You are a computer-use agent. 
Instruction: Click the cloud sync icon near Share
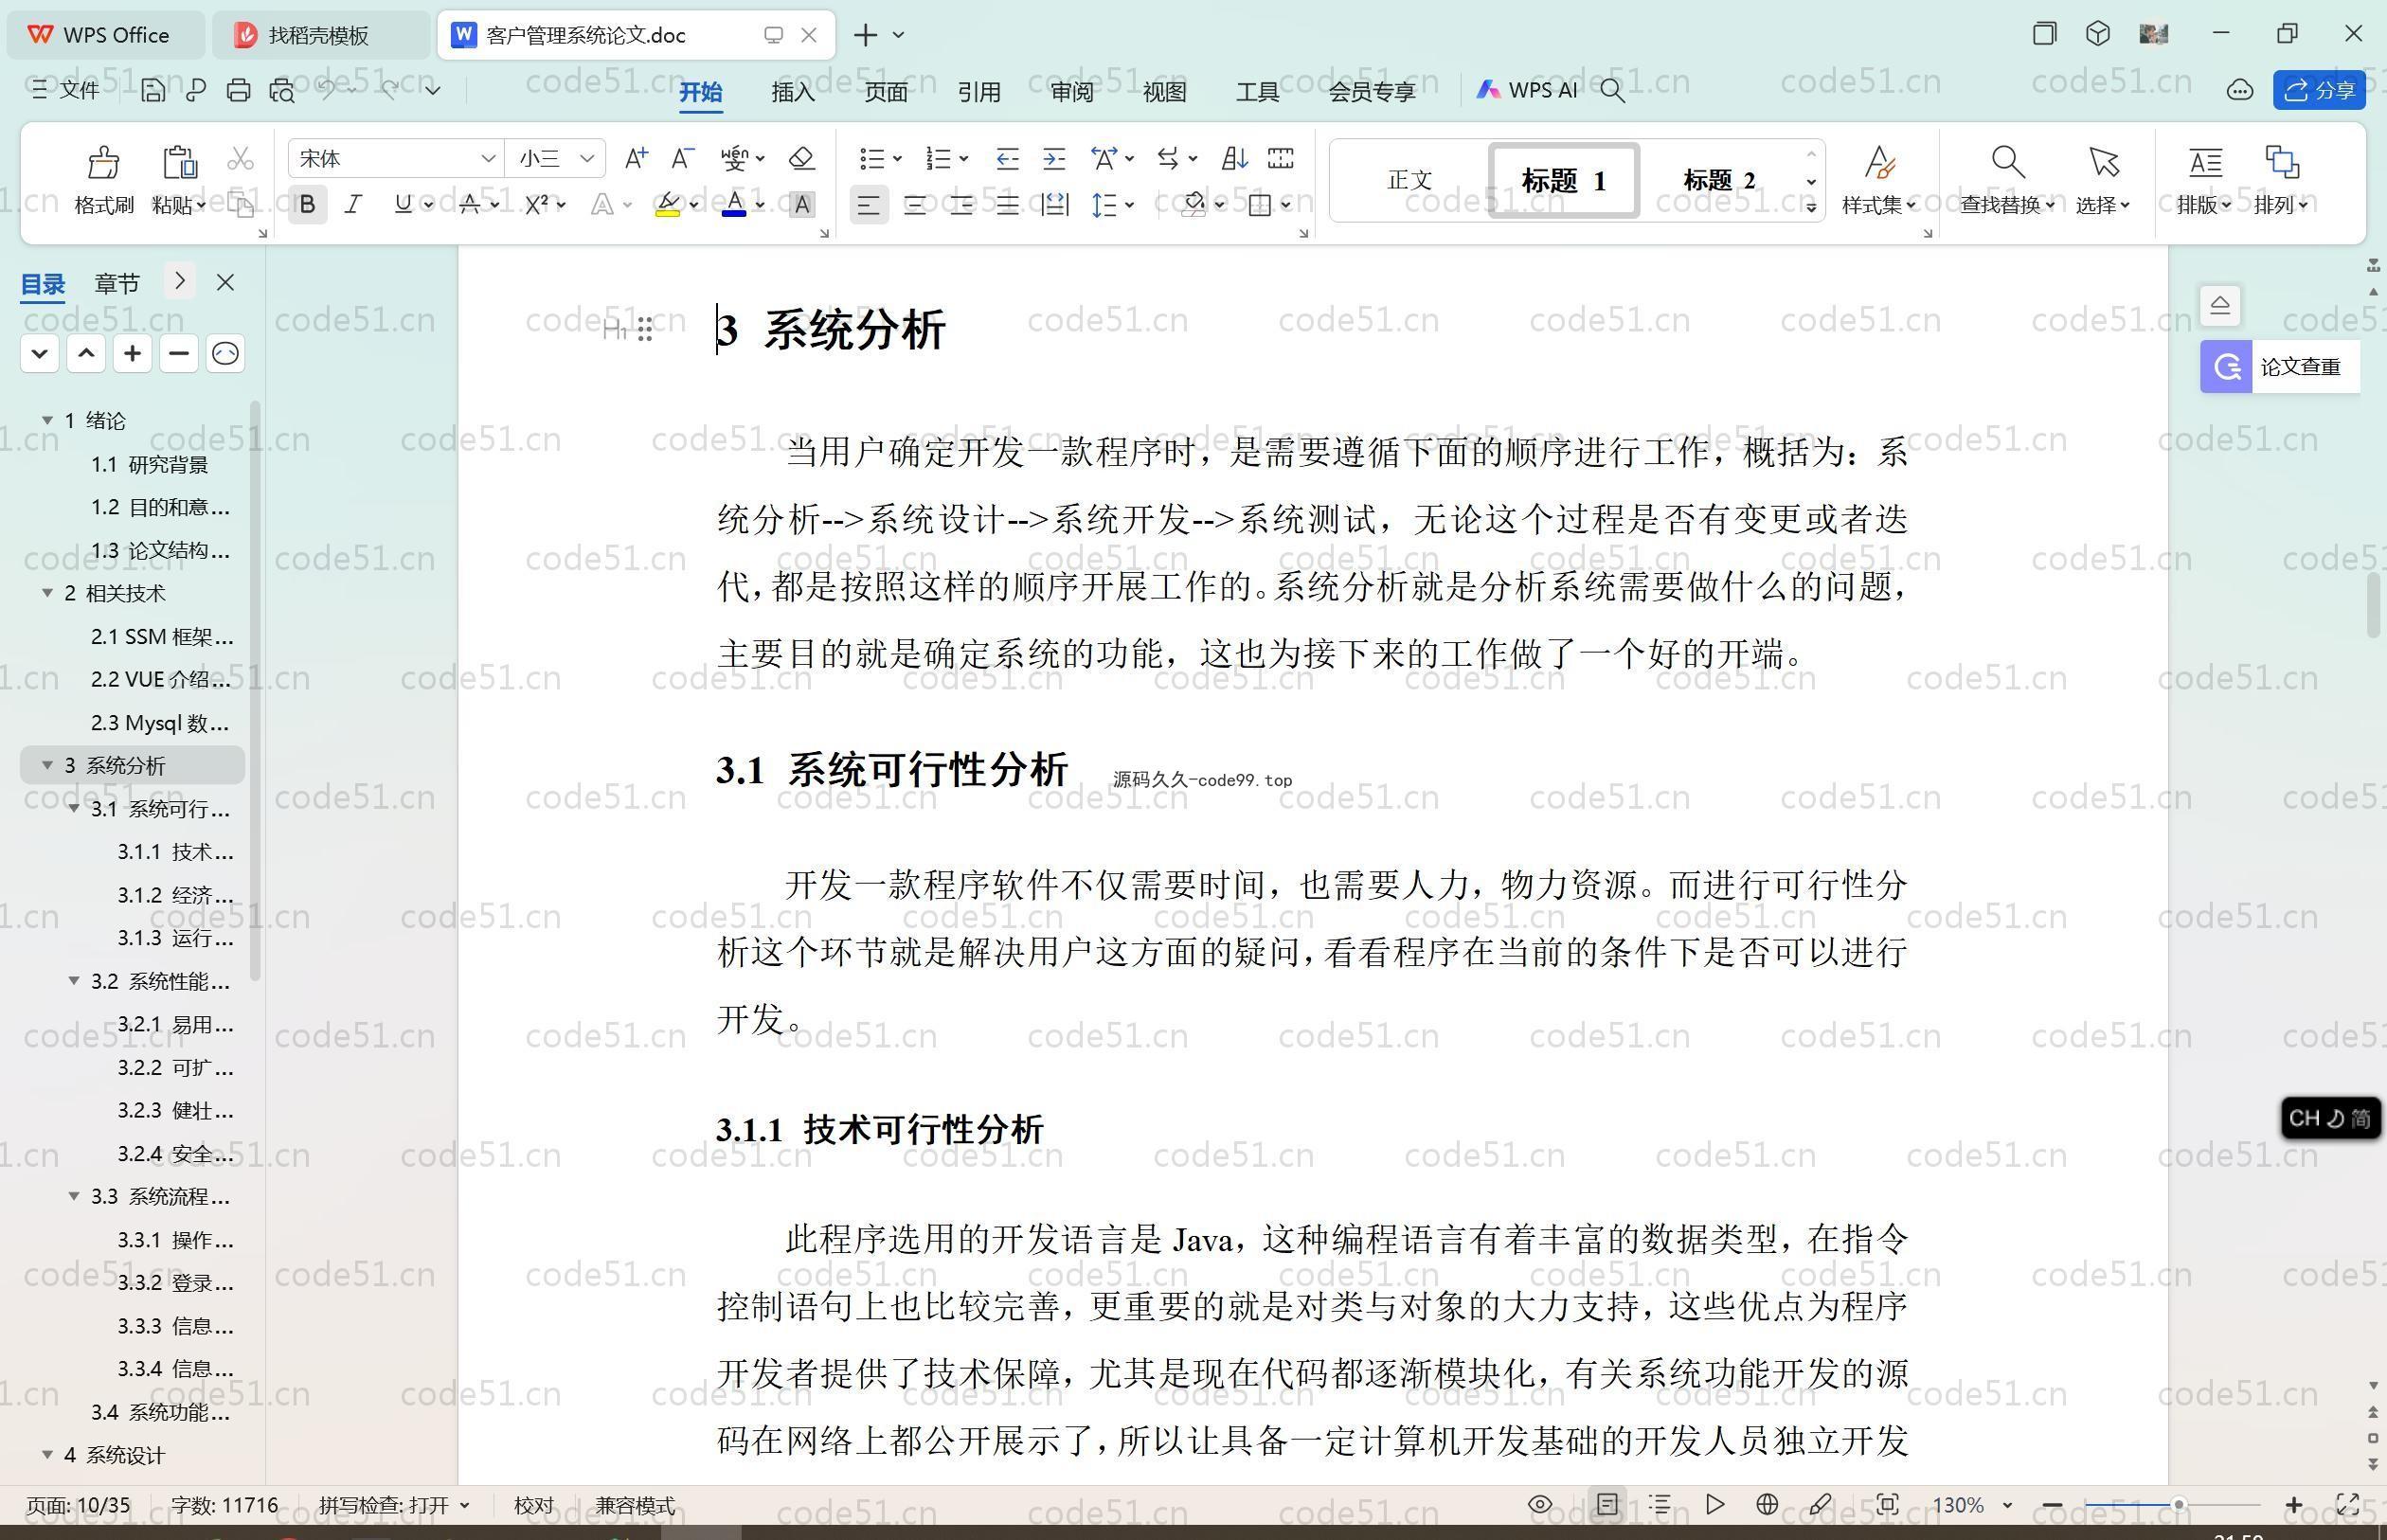tap(2239, 91)
